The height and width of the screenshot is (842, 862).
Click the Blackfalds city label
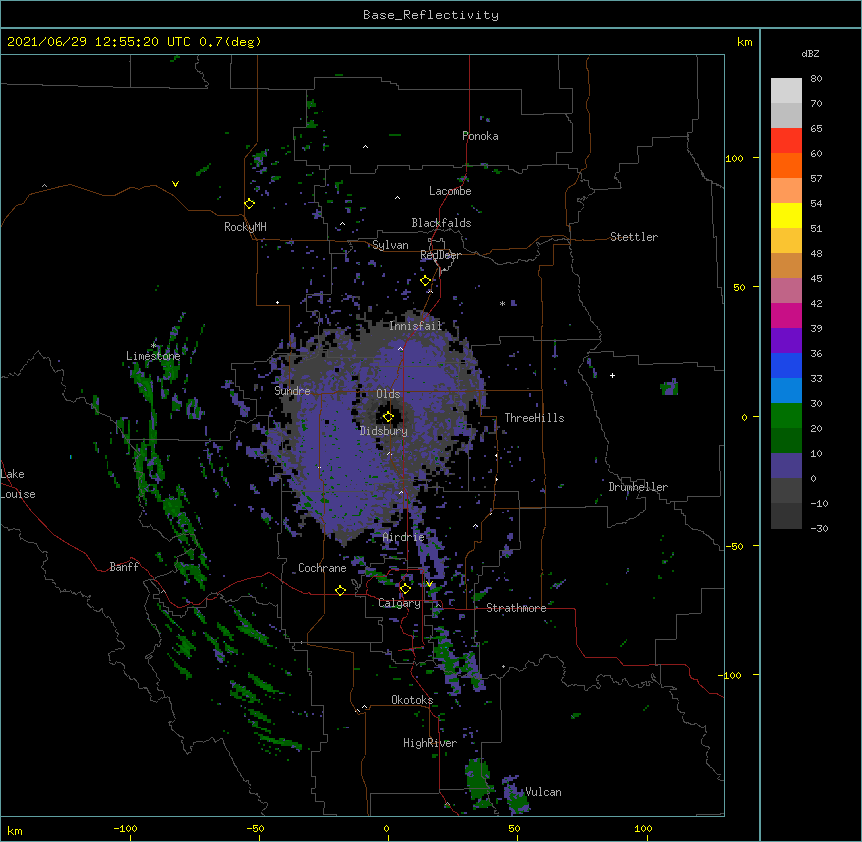coord(441,223)
